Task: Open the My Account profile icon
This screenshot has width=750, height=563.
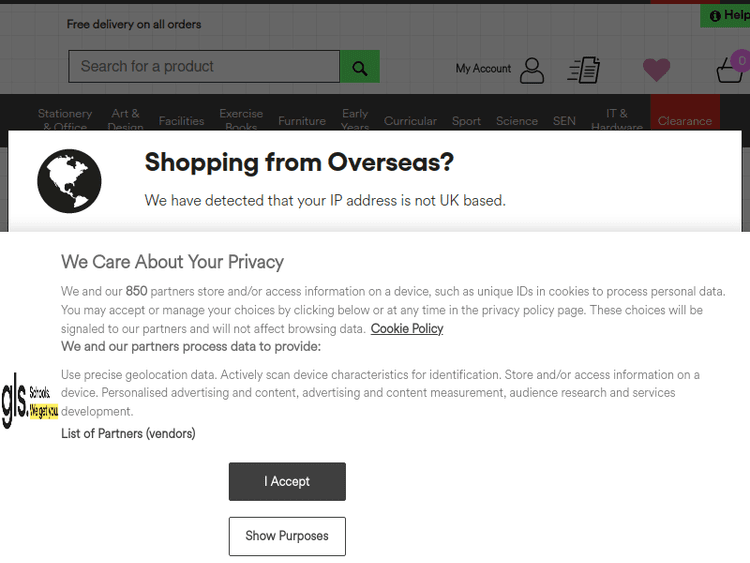Action: (532, 69)
